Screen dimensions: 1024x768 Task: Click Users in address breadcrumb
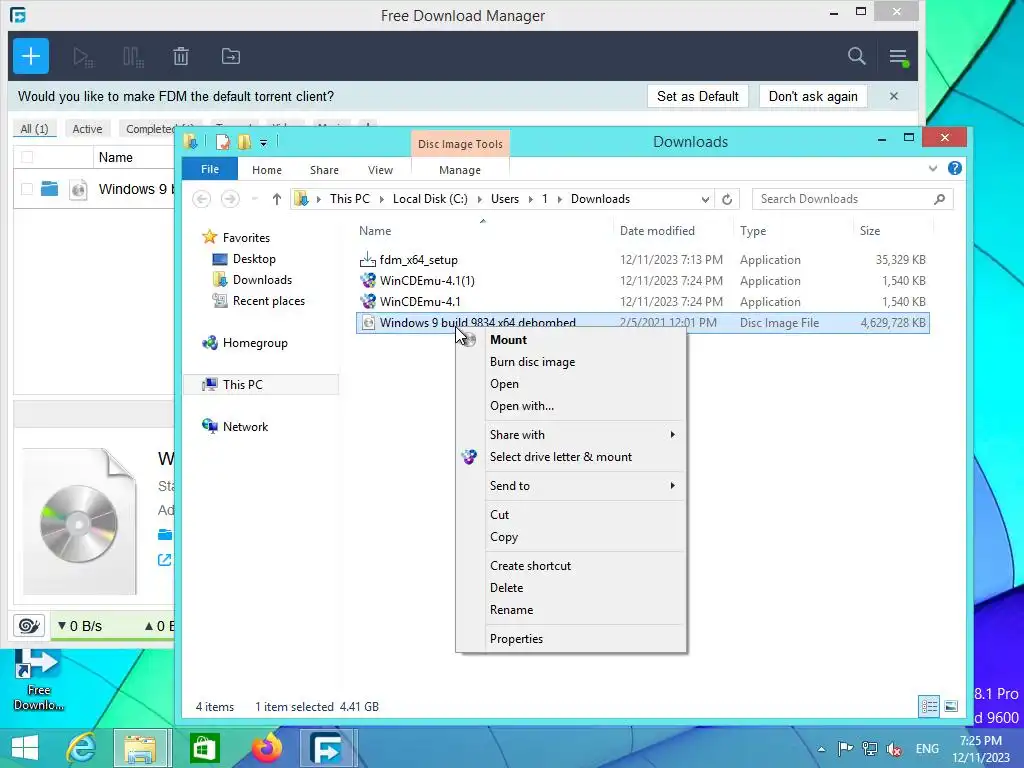pyautogui.click(x=505, y=199)
